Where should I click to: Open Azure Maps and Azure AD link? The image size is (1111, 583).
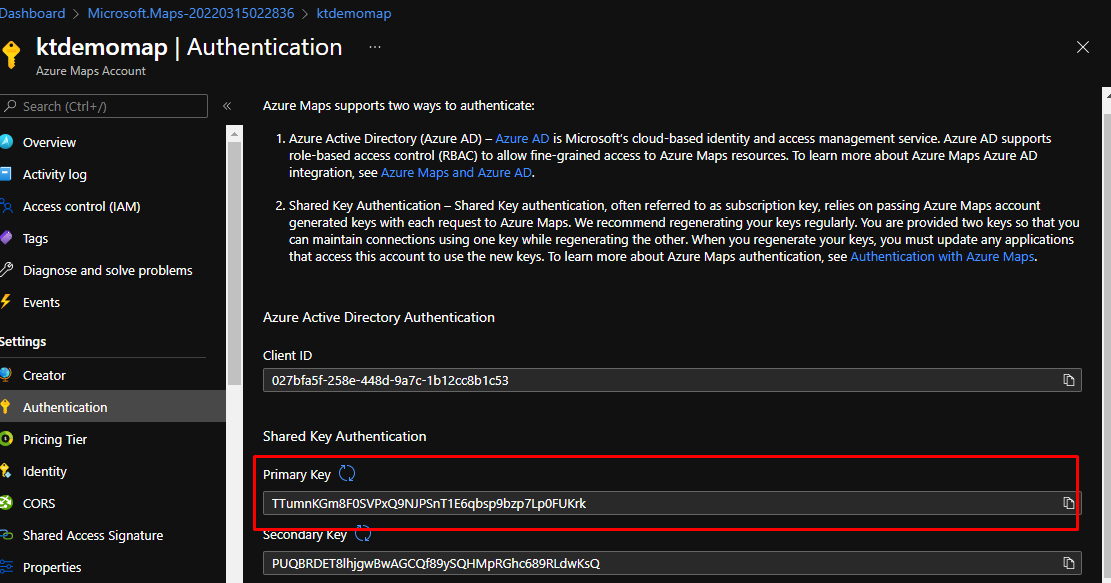tap(456, 173)
